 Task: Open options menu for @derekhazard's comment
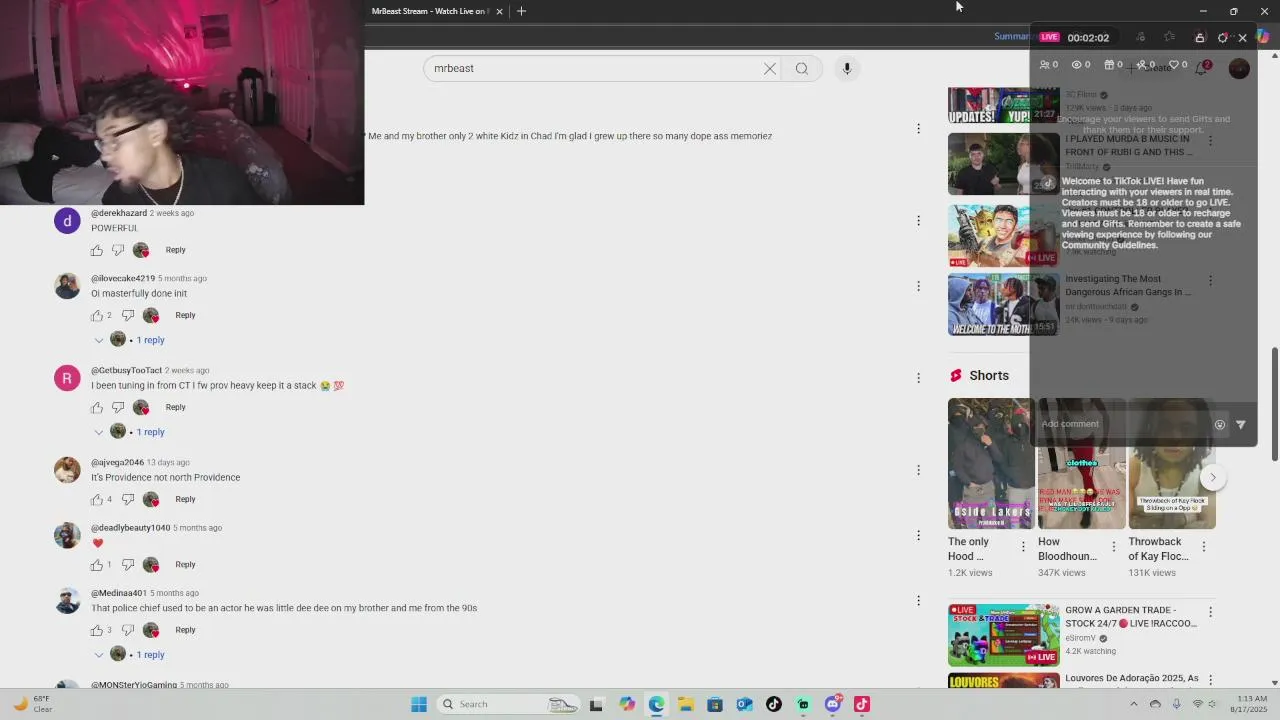[x=918, y=221]
